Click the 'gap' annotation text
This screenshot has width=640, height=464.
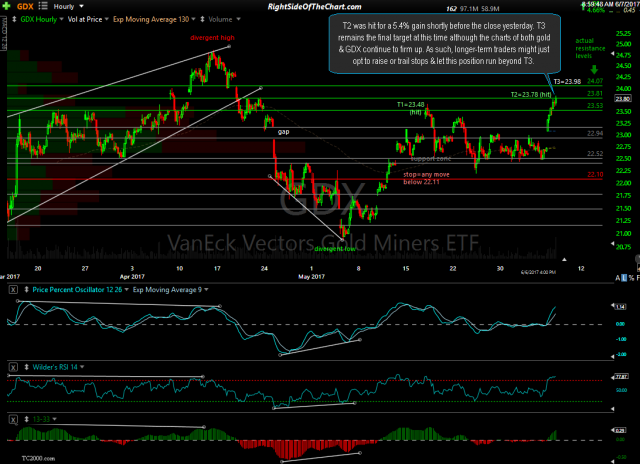click(x=283, y=131)
